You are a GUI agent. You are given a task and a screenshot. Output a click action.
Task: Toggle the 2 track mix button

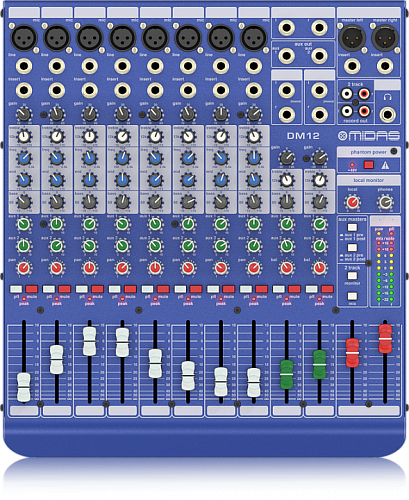click(352, 296)
